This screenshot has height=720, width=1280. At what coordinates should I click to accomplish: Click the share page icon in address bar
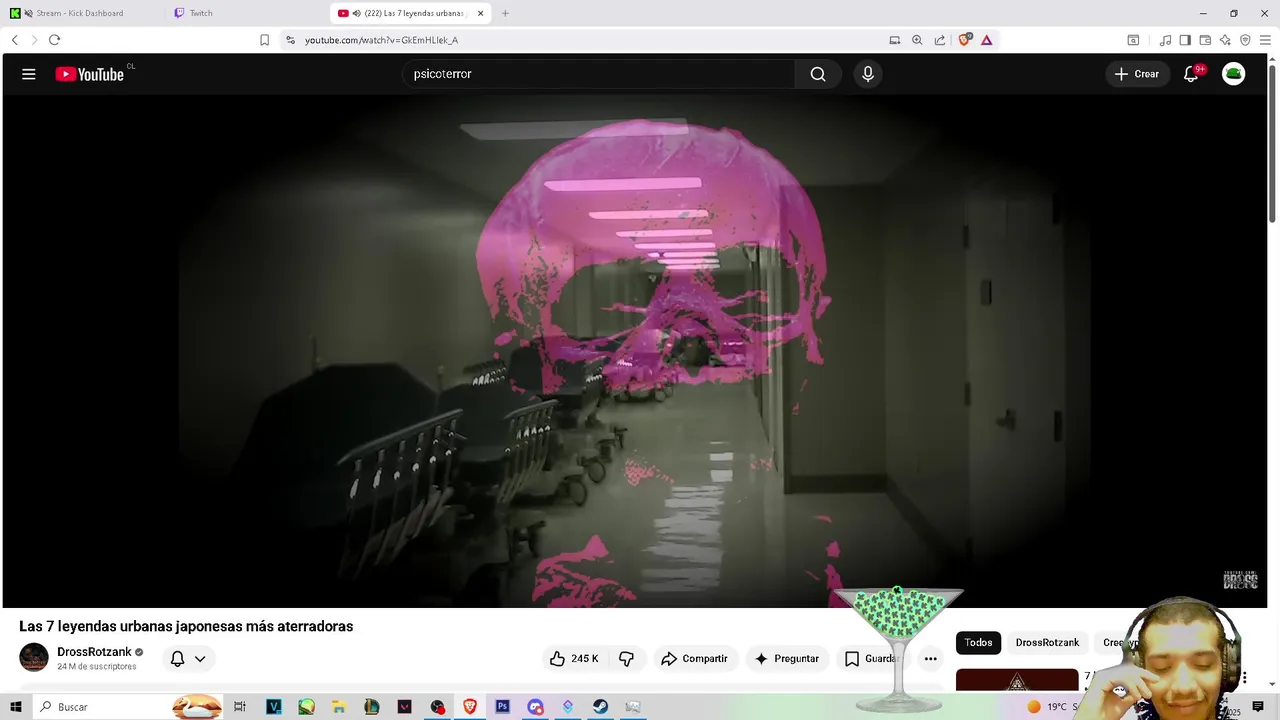coord(940,40)
